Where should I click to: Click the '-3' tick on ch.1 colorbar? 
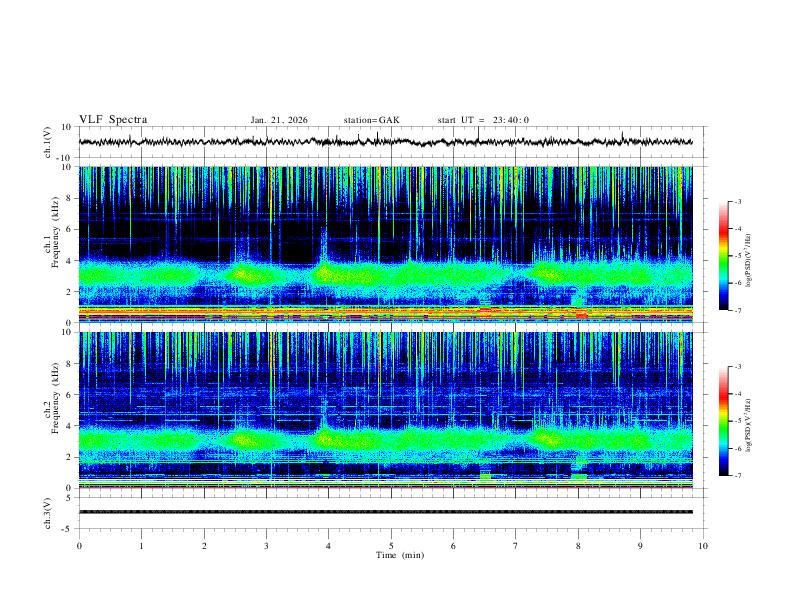(x=738, y=201)
